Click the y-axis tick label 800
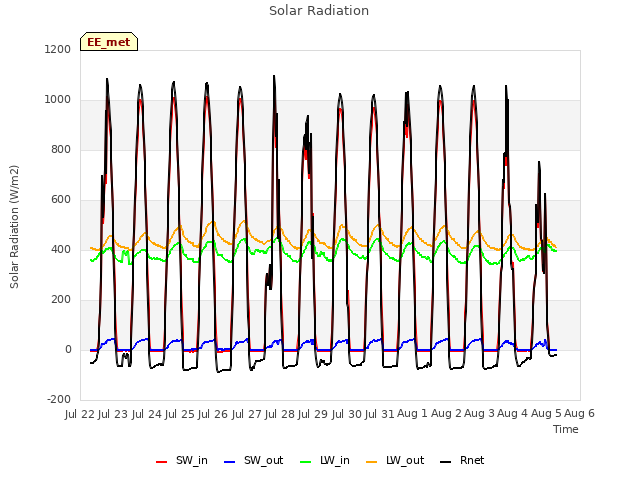The width and height of the screenshot is (640, 480). [61, 150]
